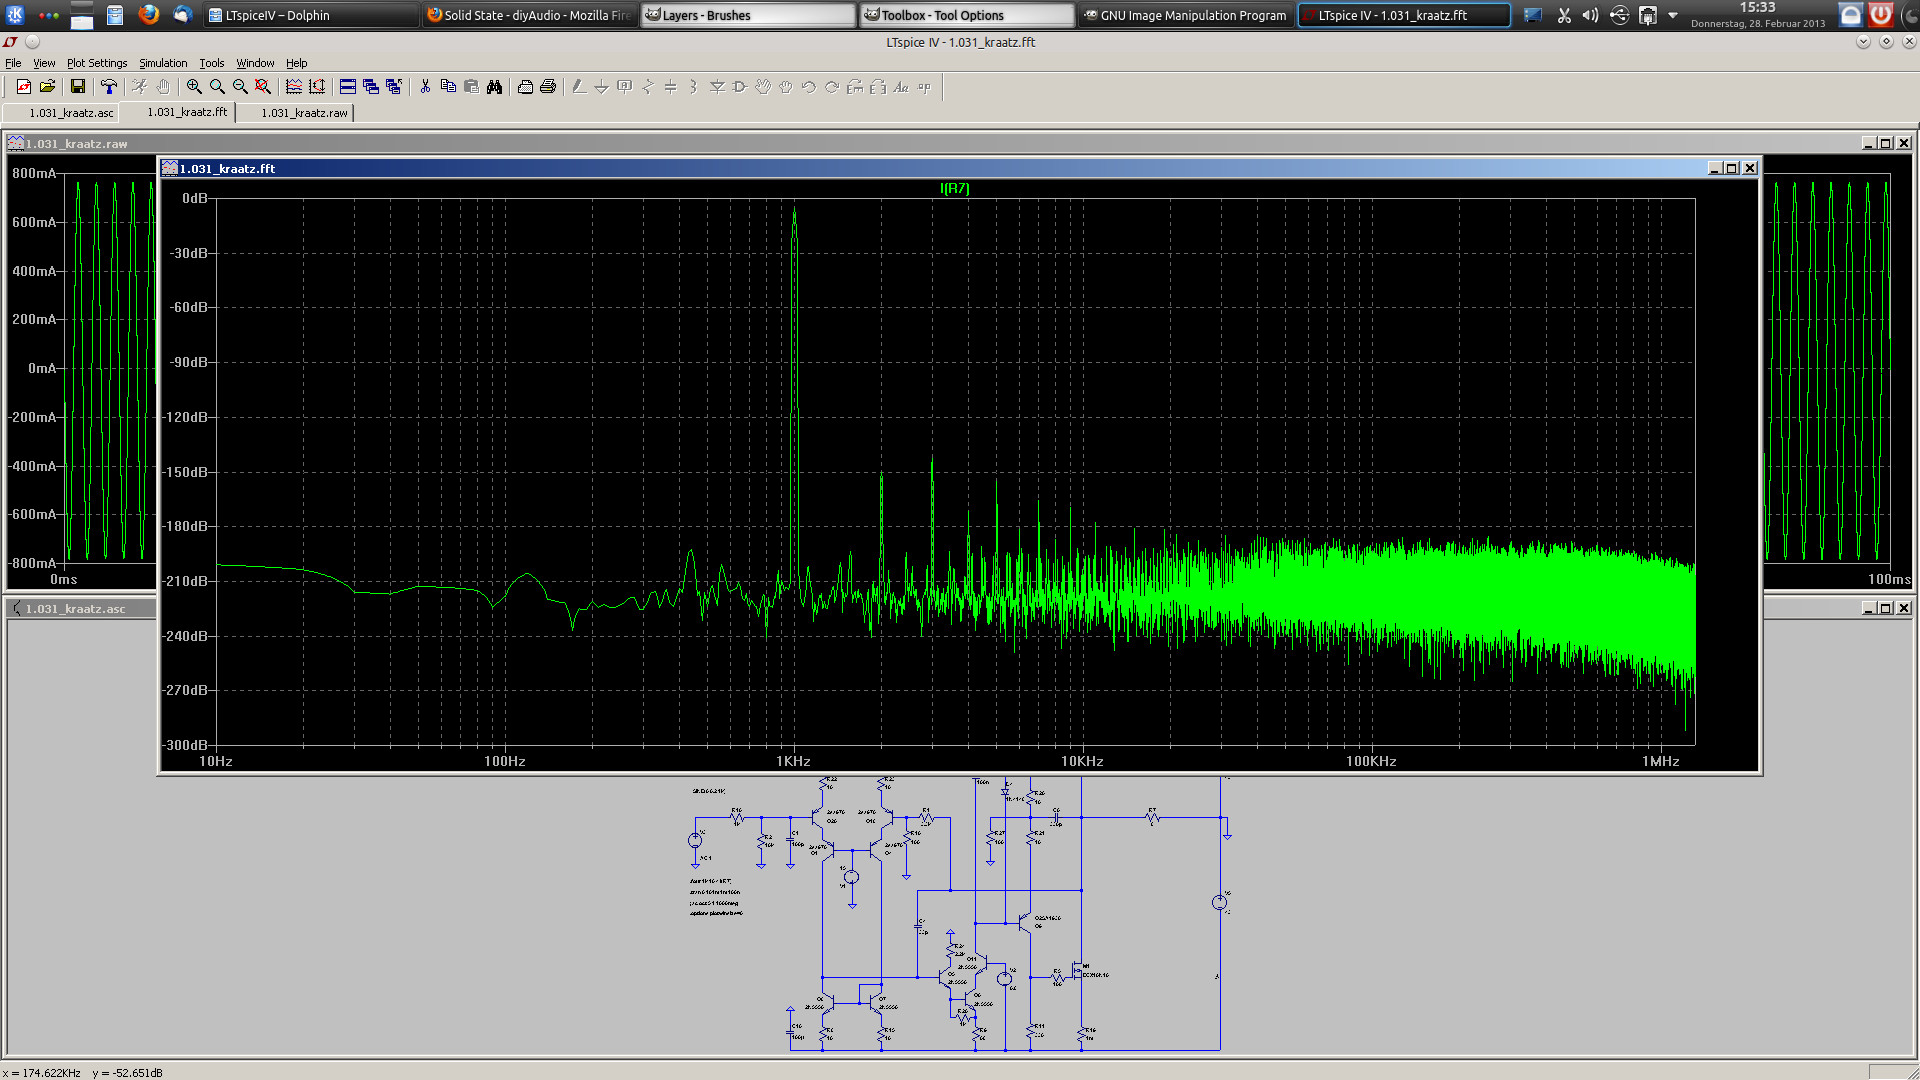
Task: Click the Inductor component icon
Action: [x=694, y=87]
